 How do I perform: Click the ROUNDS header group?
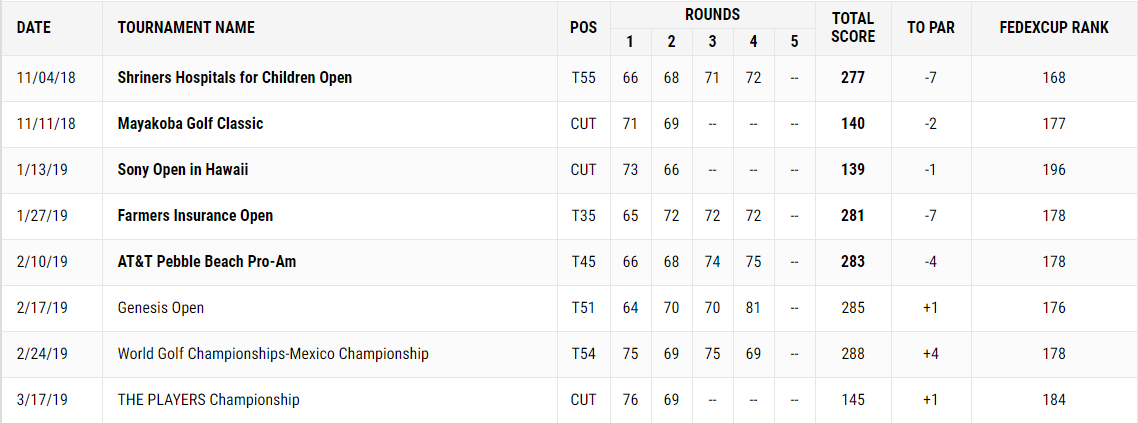(x=712, y=14)
